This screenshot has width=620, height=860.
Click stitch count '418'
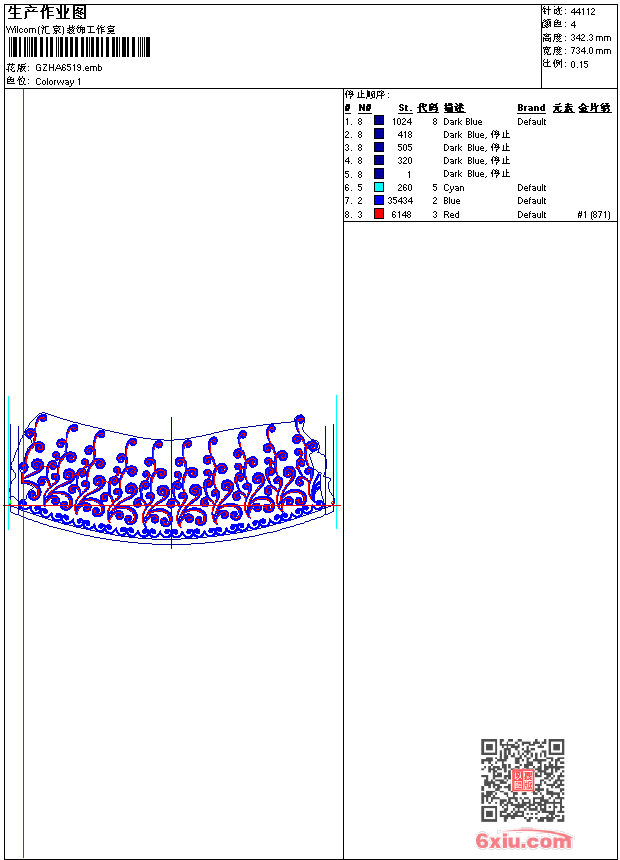point(405,135)
